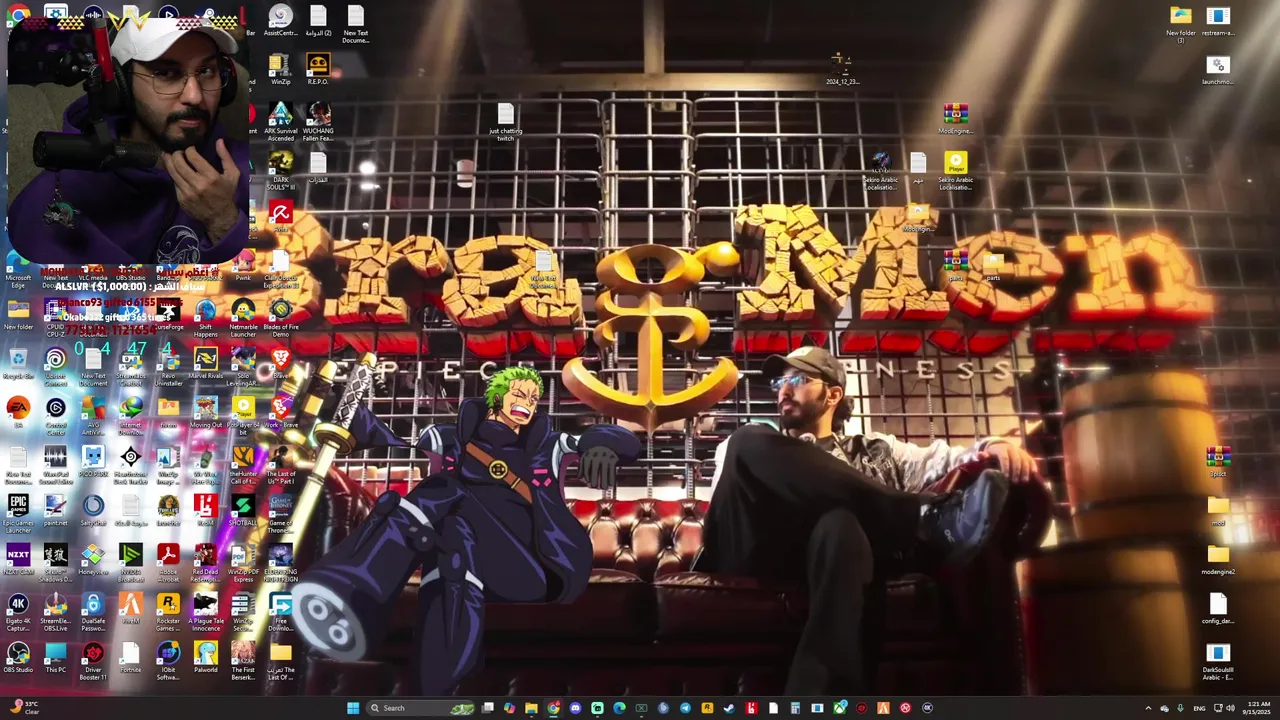Launch WUCHANG Fallen Feathers shortcut

pyautogui.click(x=318, y=121)
